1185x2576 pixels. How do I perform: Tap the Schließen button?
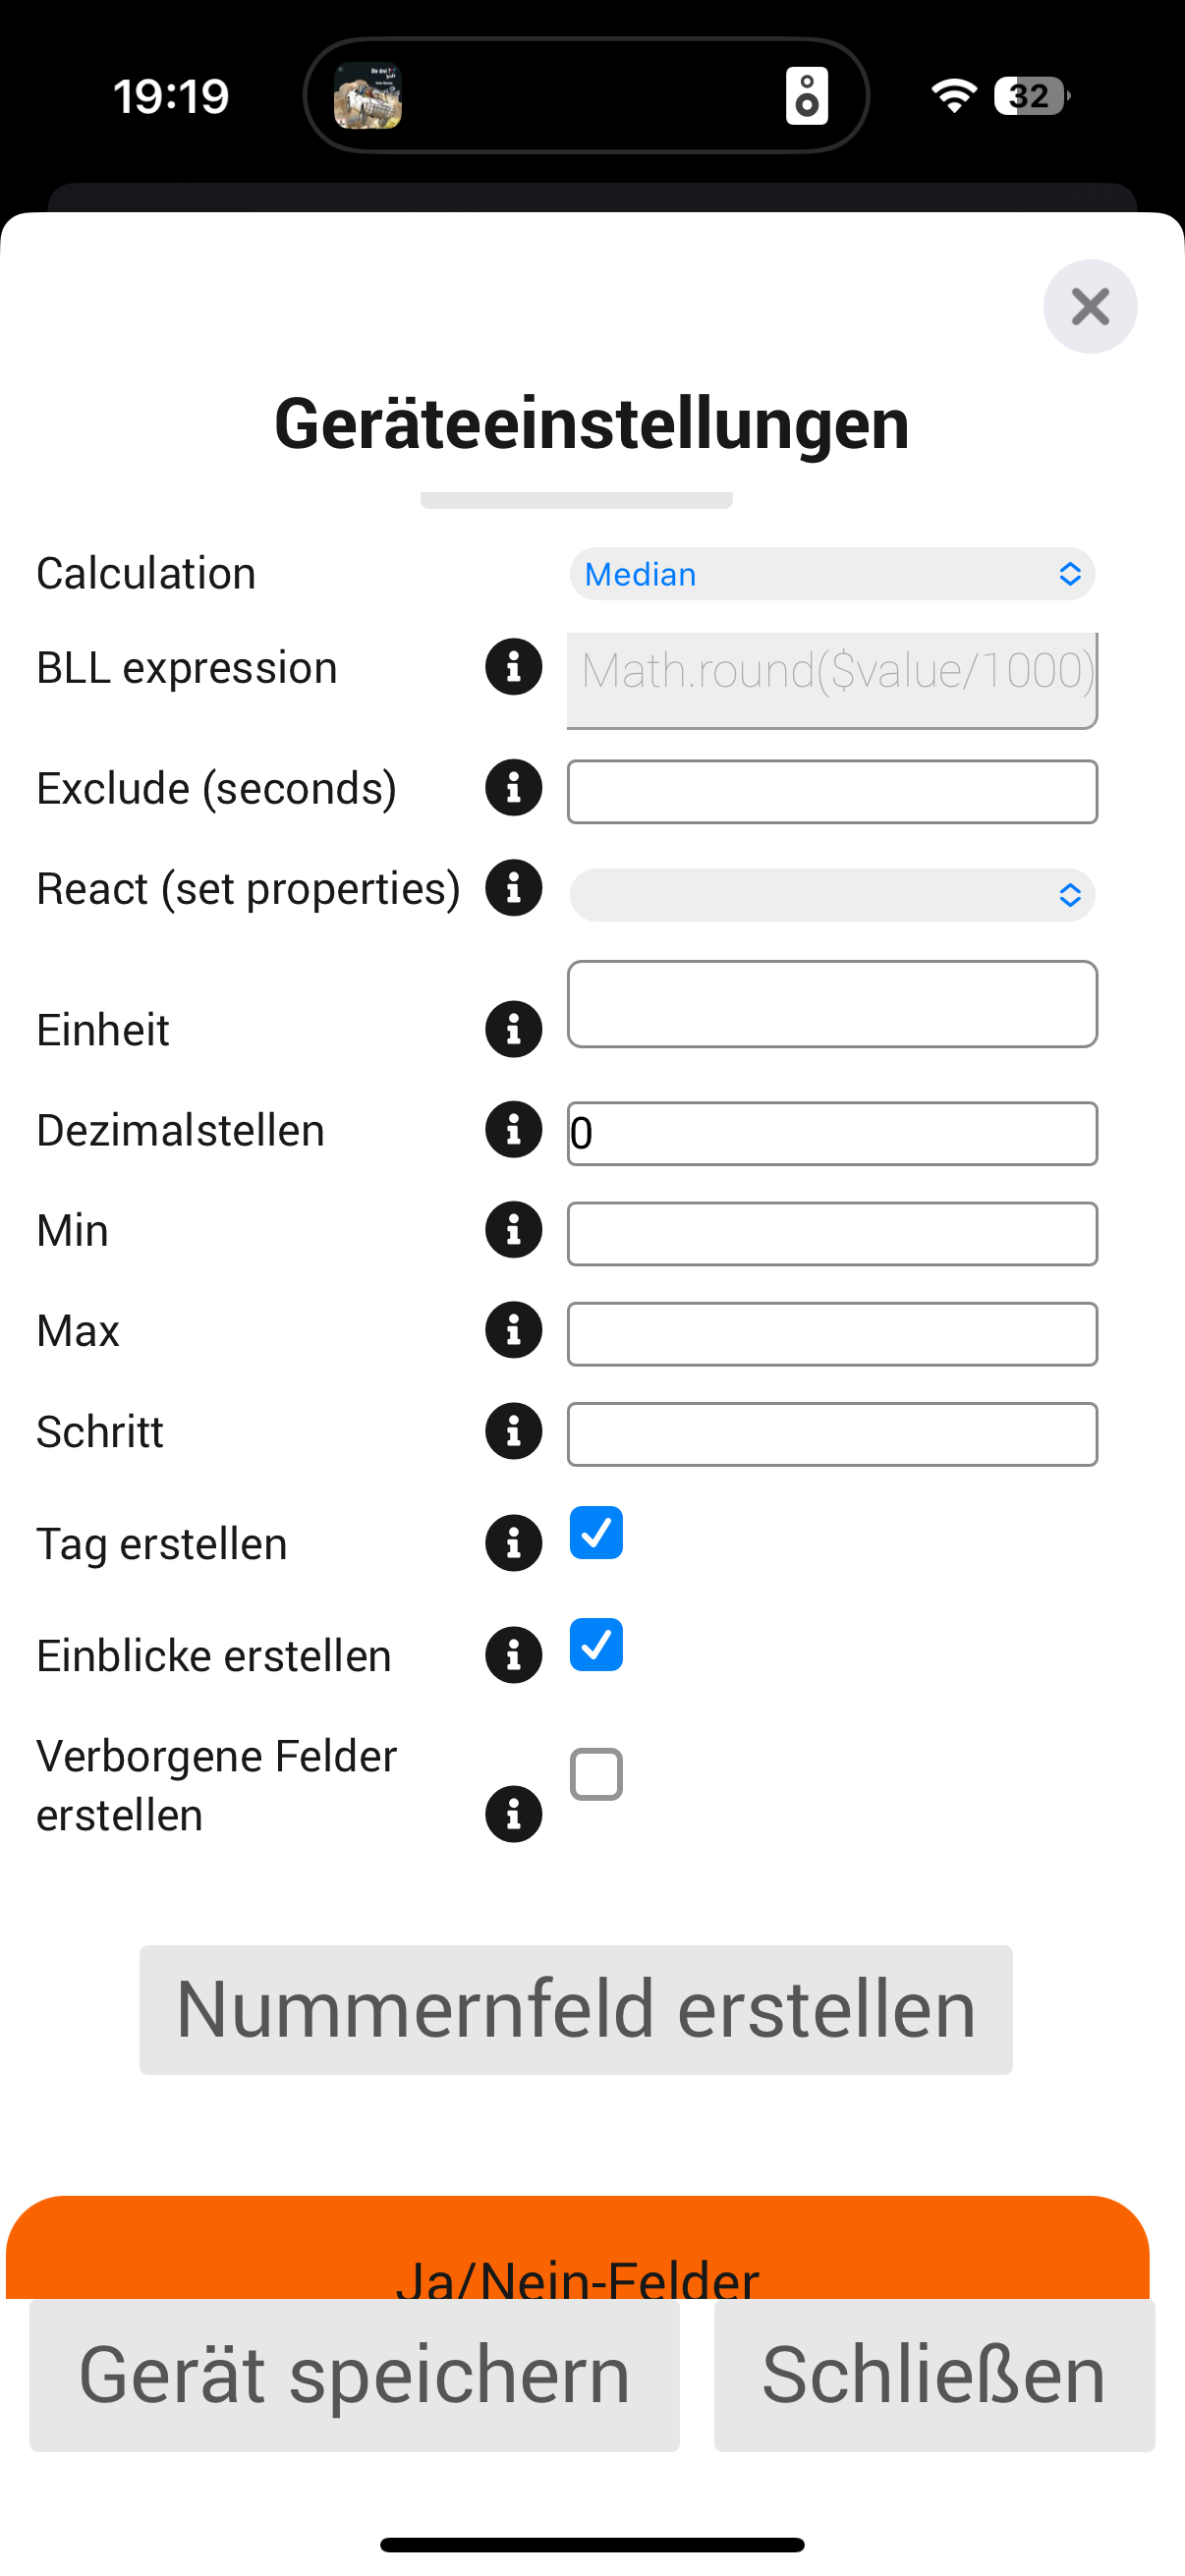(934, 2375)
